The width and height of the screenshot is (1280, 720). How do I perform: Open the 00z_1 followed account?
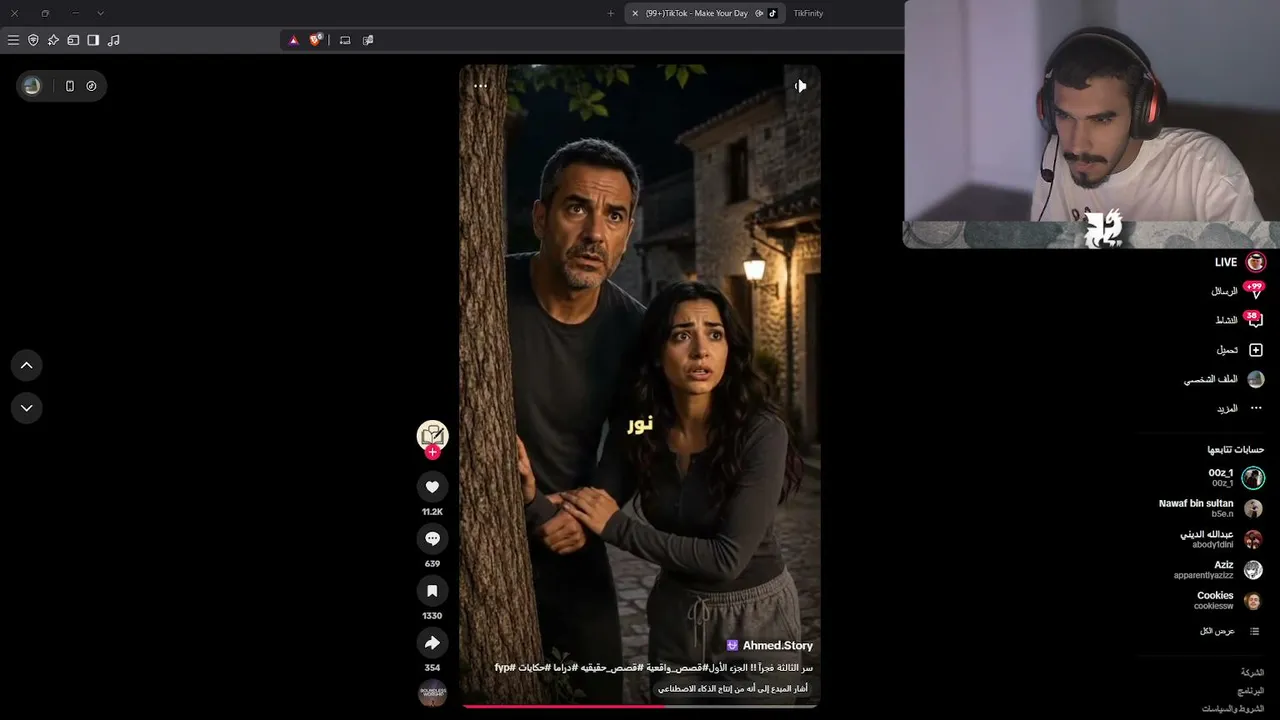pyautogui.click(x=1235, y=477)
